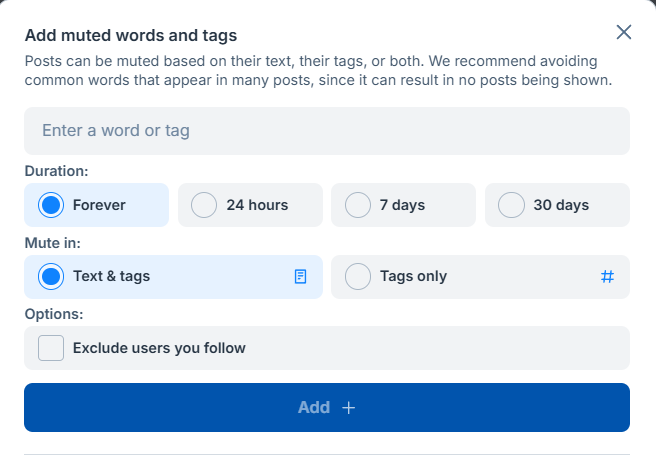Click the description paragraph about muted posts

pos(318,70)
